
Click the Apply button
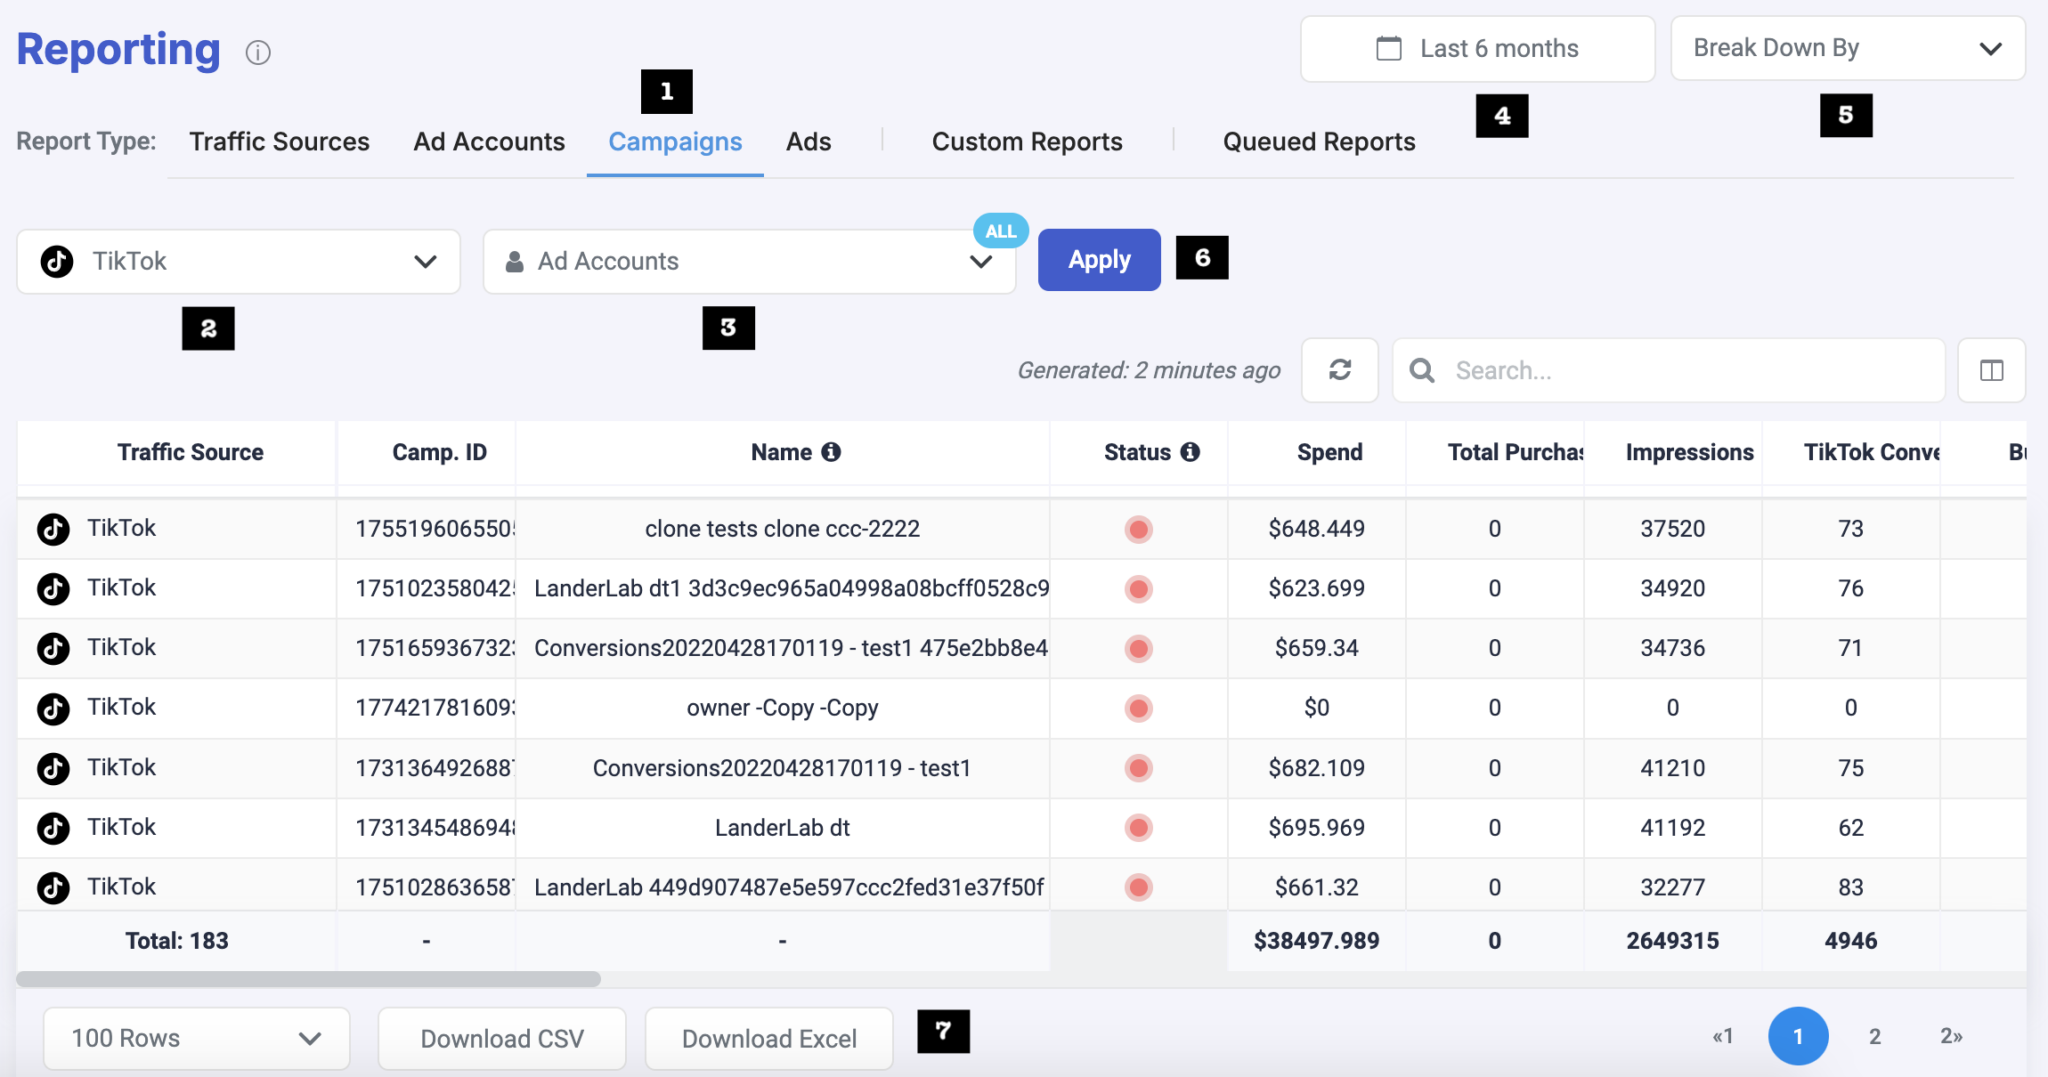pos(1098,259)
